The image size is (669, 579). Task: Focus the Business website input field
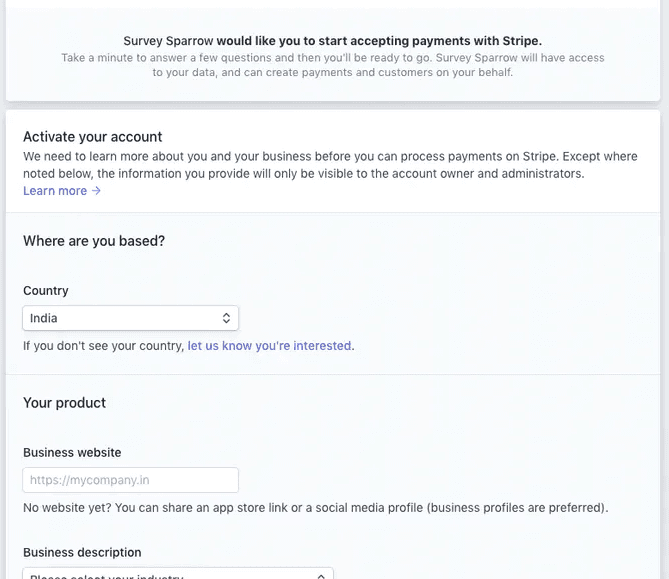[x=130, y=480]
